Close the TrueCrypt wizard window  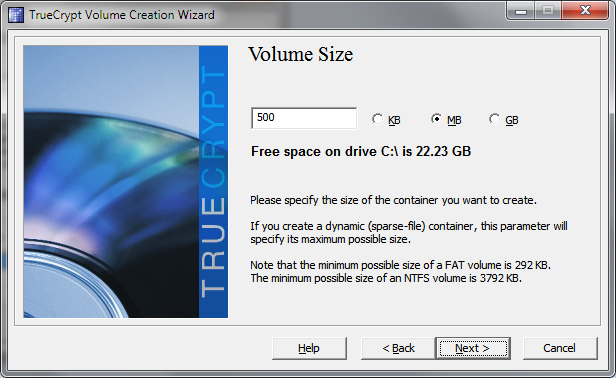point(585,11)
